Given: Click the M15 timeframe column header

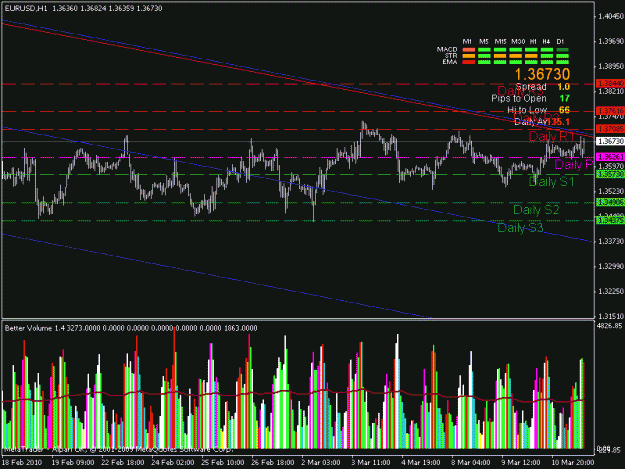Looking at the screenshot, I should [x=500, y=41].
